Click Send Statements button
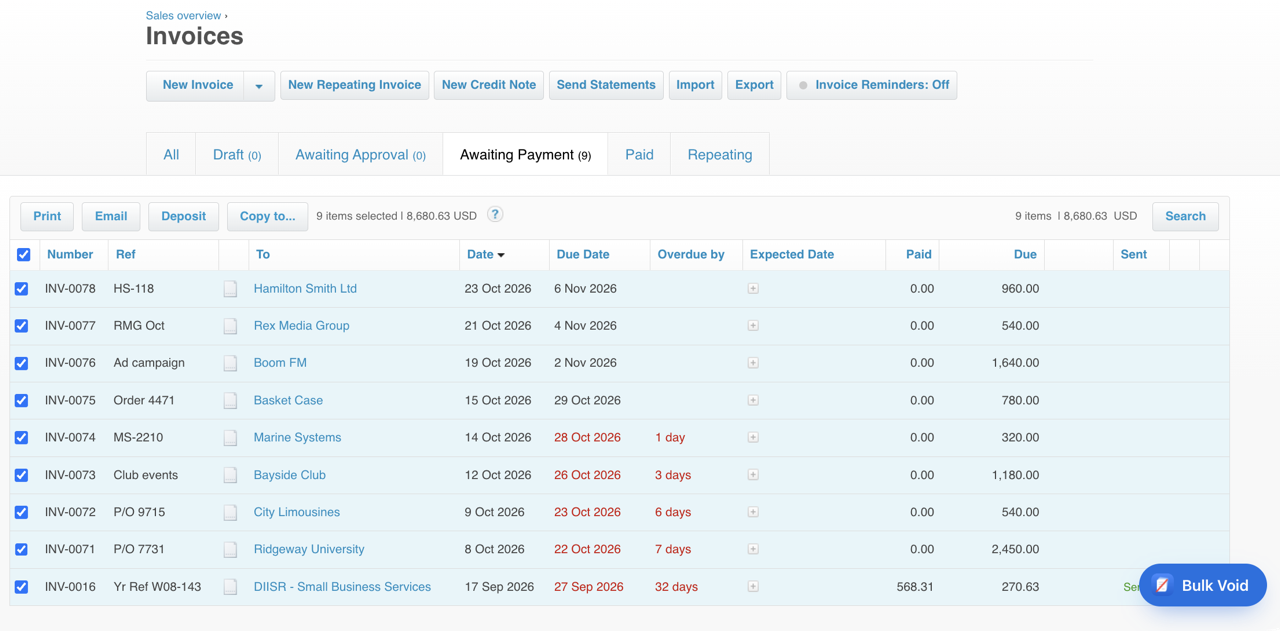 pos(606,85)
